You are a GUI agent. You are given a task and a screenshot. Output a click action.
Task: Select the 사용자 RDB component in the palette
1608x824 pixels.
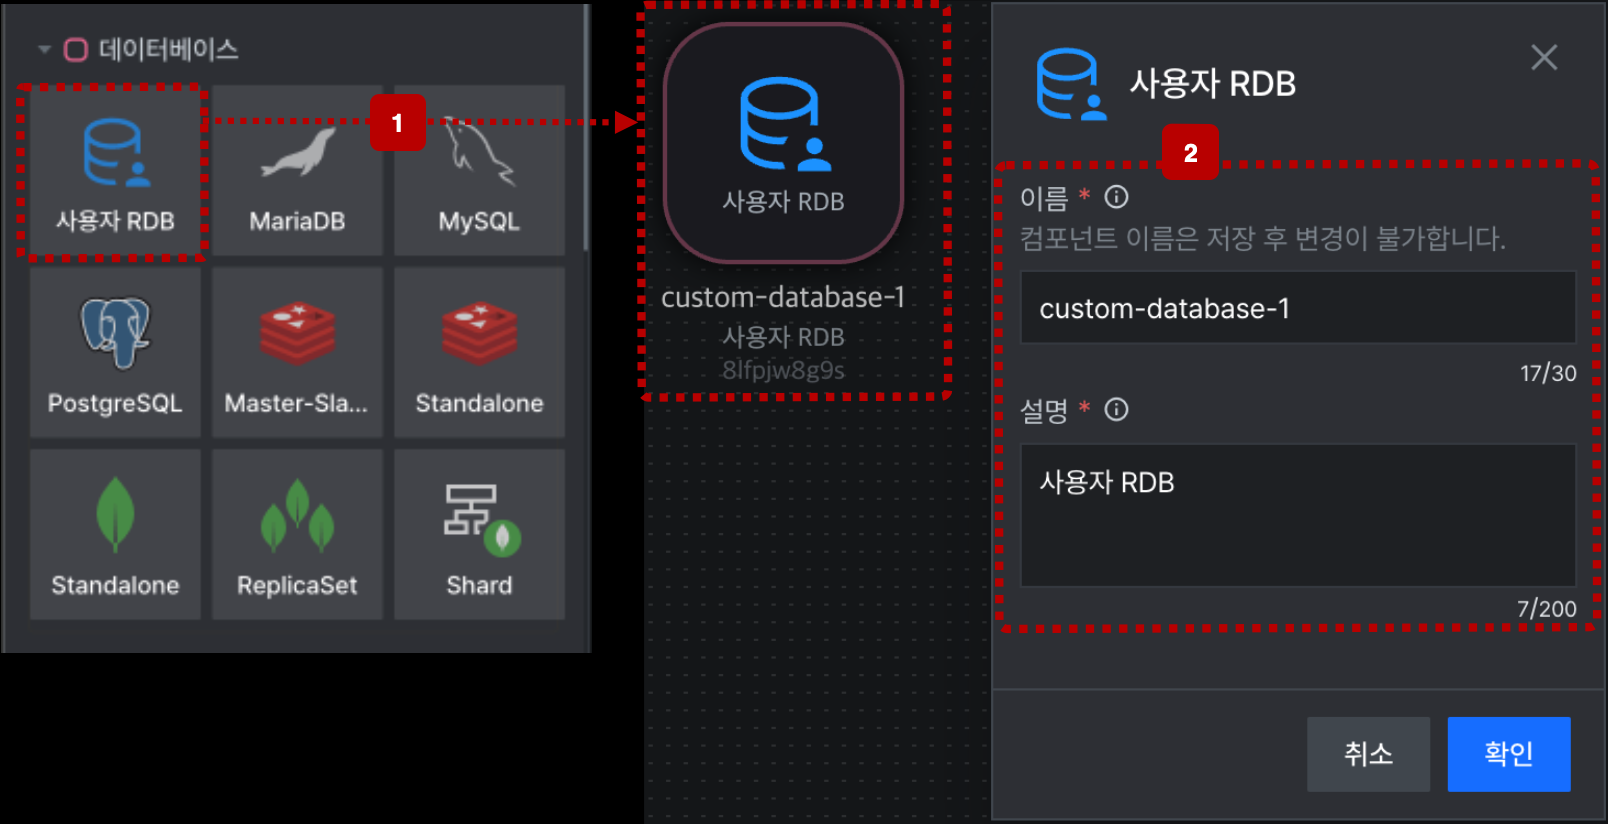(115, 172)
